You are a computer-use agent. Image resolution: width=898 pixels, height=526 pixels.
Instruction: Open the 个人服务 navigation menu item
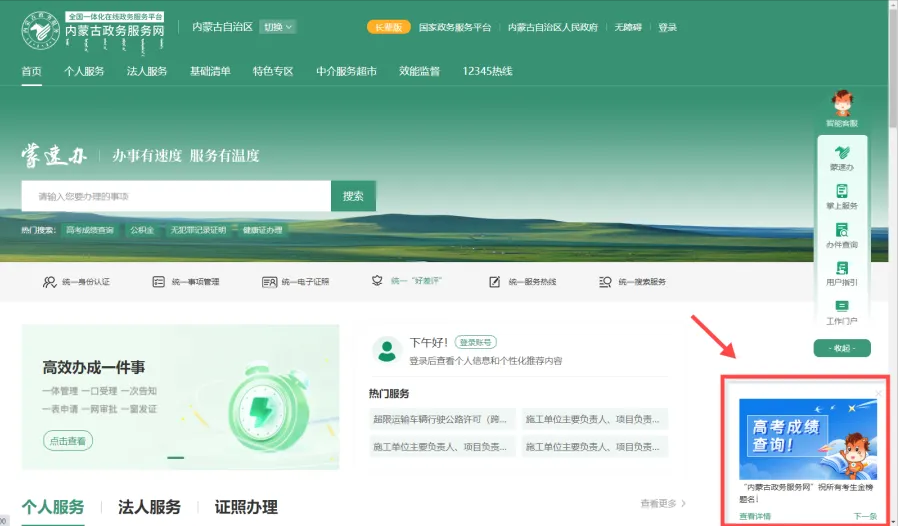tap(84, 71)
